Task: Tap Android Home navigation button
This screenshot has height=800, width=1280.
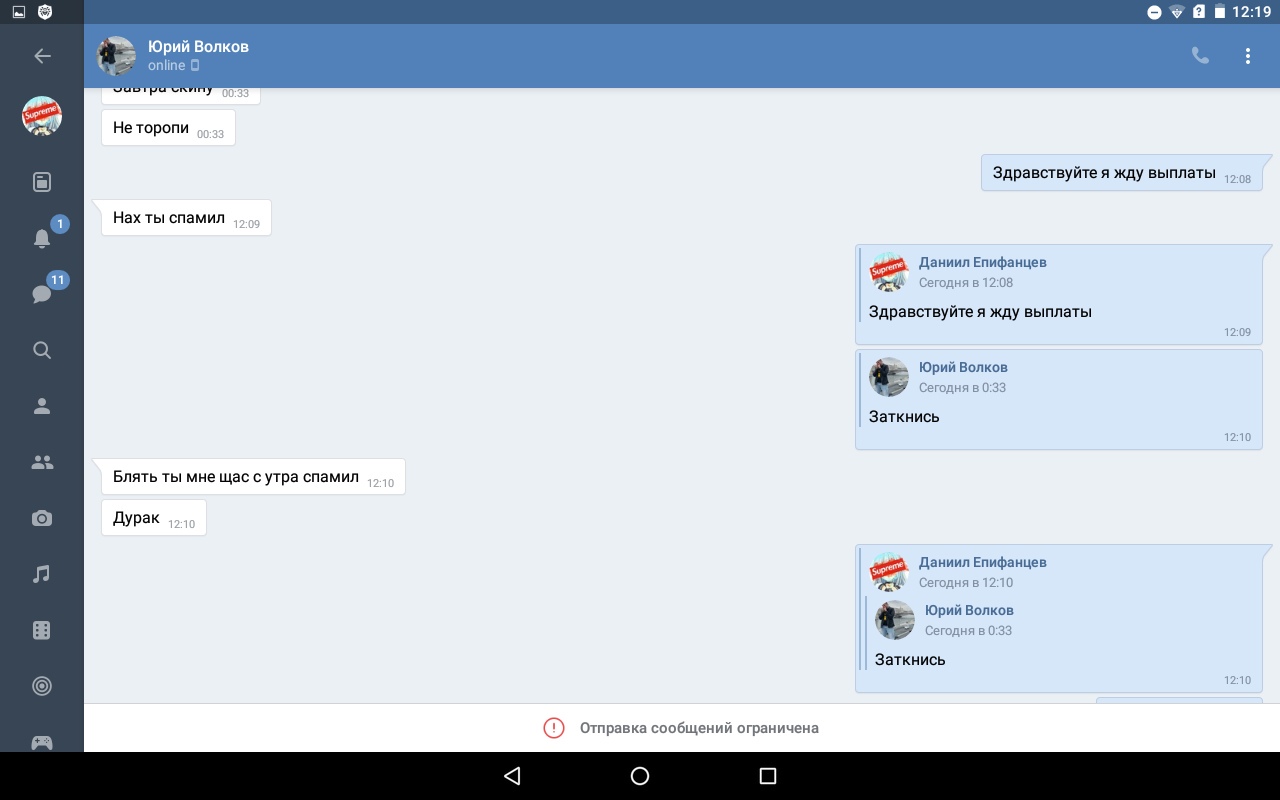Action: pos(640,776)
